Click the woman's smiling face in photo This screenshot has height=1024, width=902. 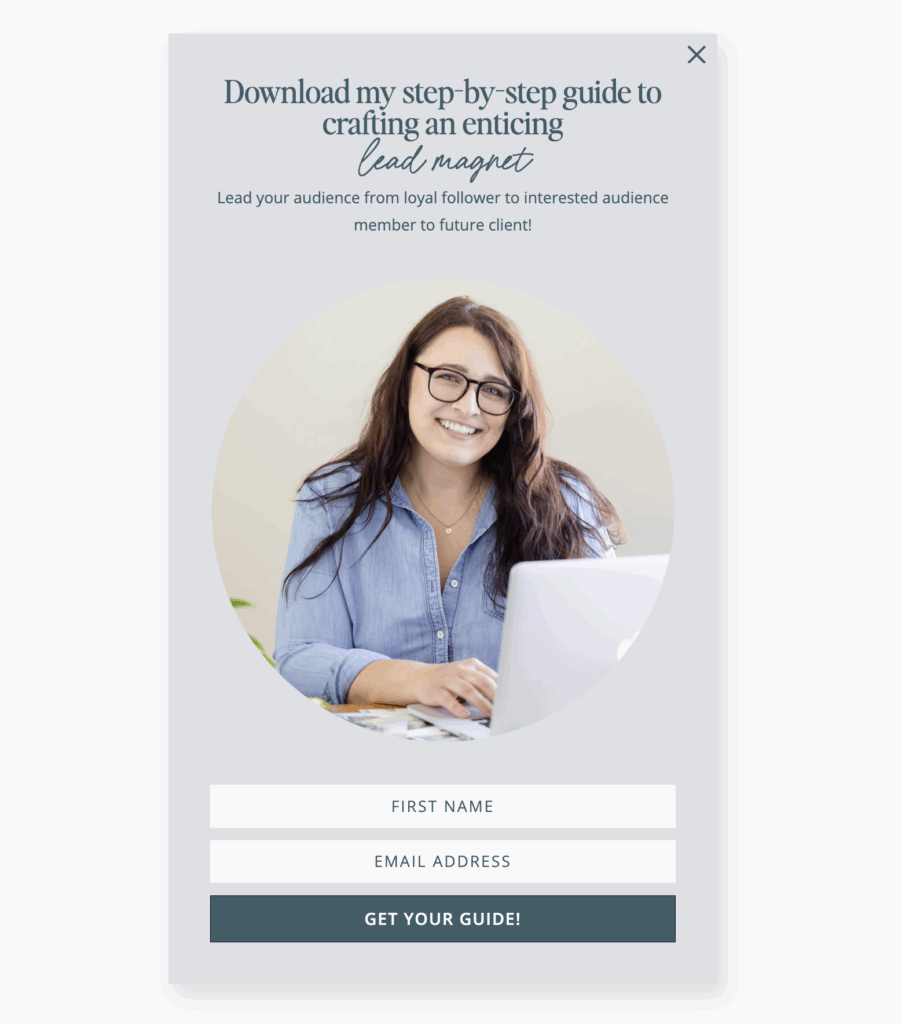pyautogui.click(x=460, y=398)
